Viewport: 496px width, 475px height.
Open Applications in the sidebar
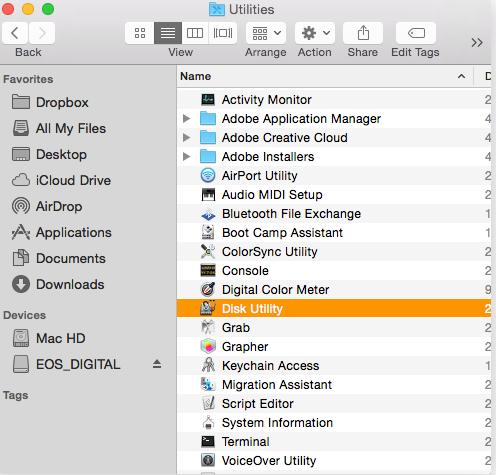pyautogui.click(x=62, y=232)
